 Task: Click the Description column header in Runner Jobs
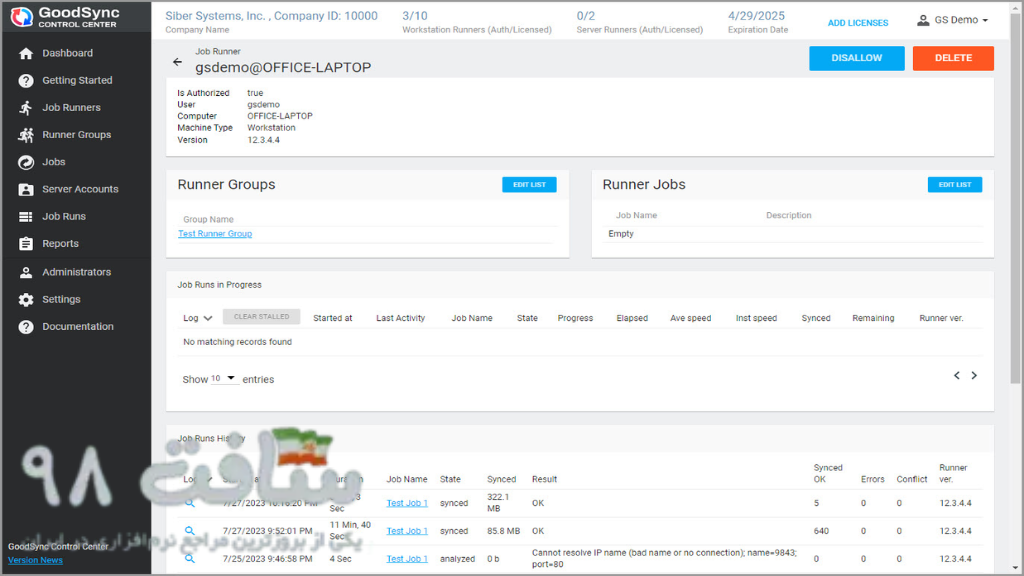click(x=788, y=216)
